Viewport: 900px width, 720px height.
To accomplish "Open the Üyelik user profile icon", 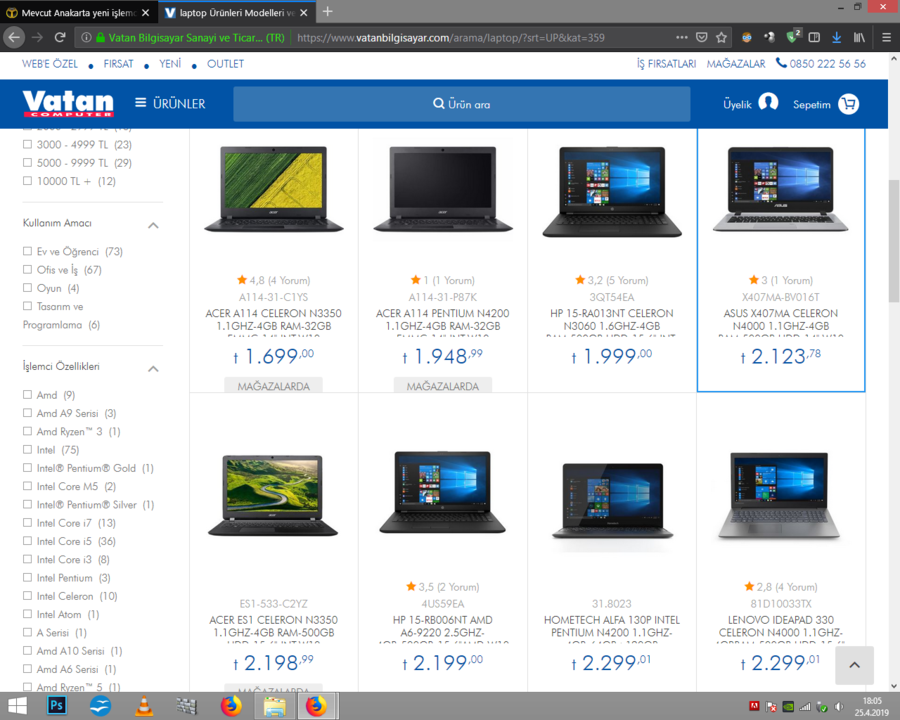I will (768, 103).
